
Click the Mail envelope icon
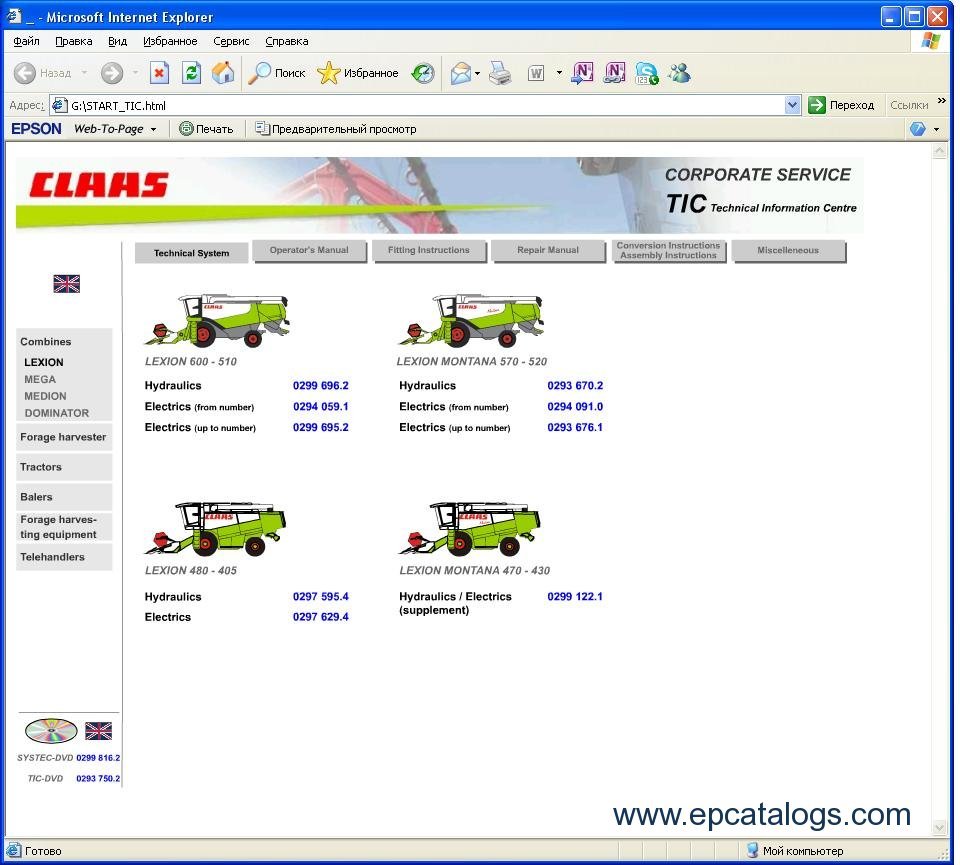pos(460,73)
